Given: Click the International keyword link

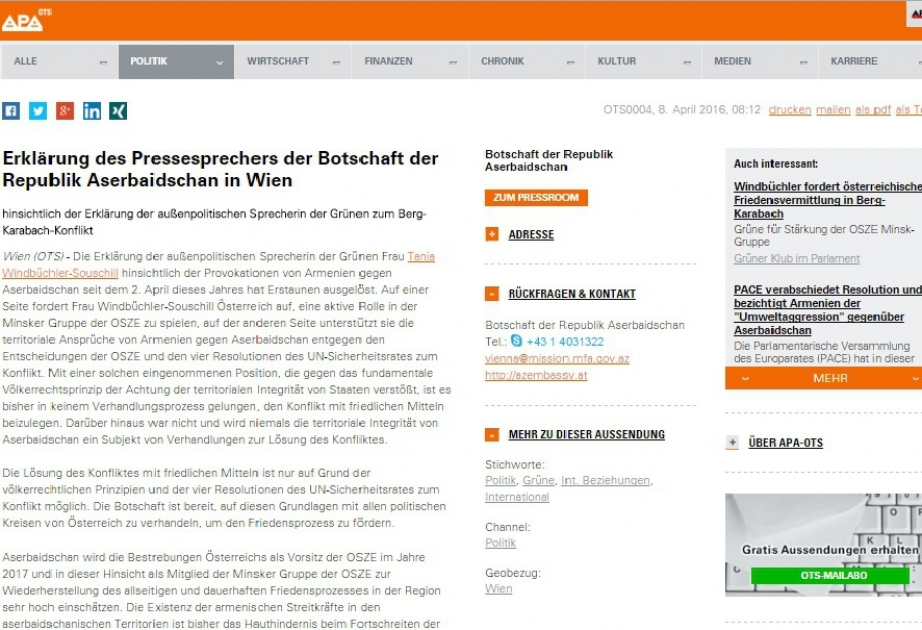Looking at the screenshot, I should point(517,497).
